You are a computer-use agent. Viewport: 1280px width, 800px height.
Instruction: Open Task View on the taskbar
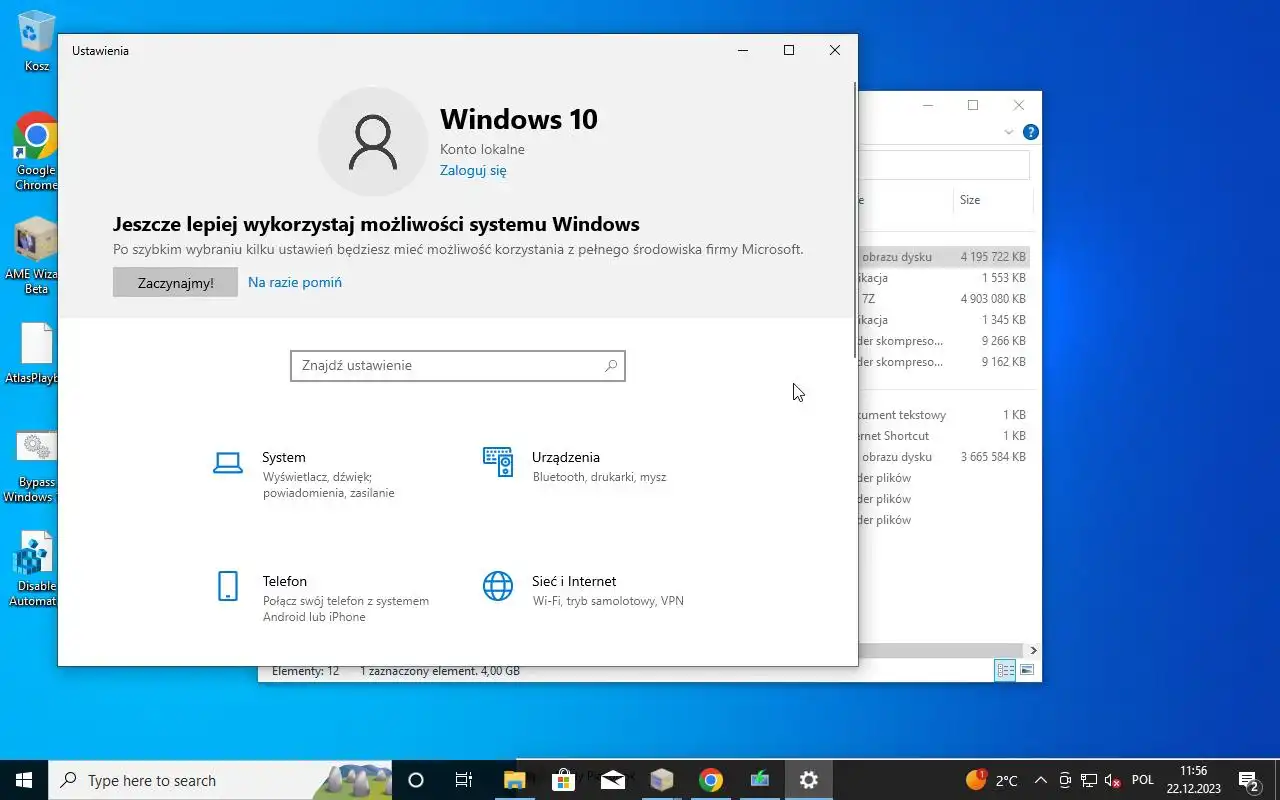(x=464, y=780)
